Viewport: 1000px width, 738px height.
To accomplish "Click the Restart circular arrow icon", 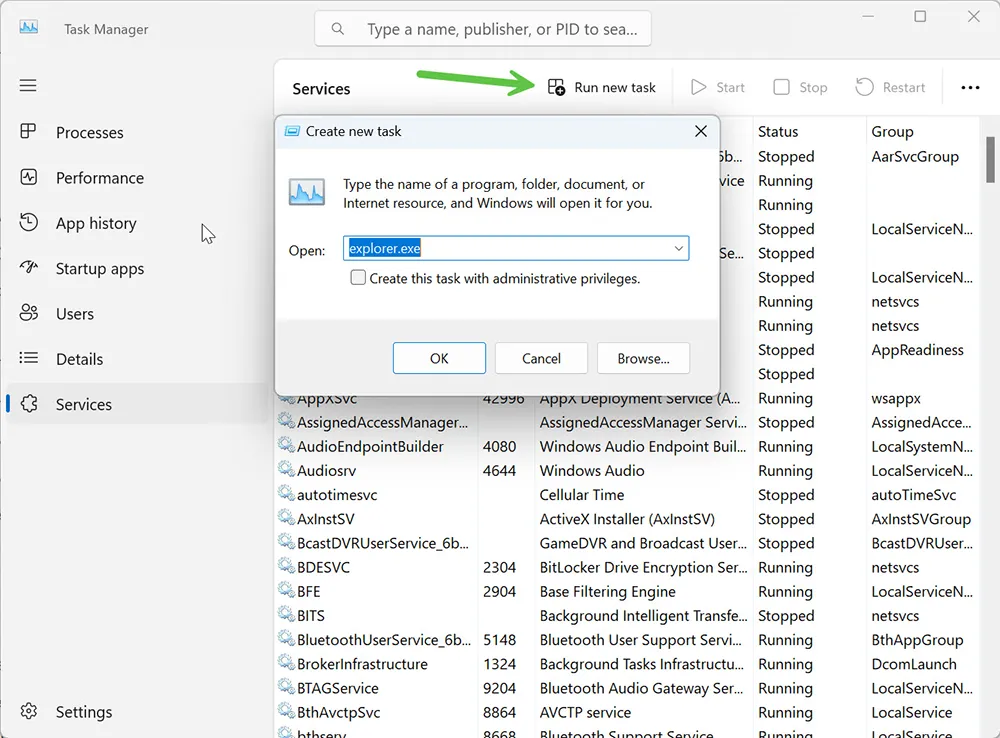I will coord(864,87).
